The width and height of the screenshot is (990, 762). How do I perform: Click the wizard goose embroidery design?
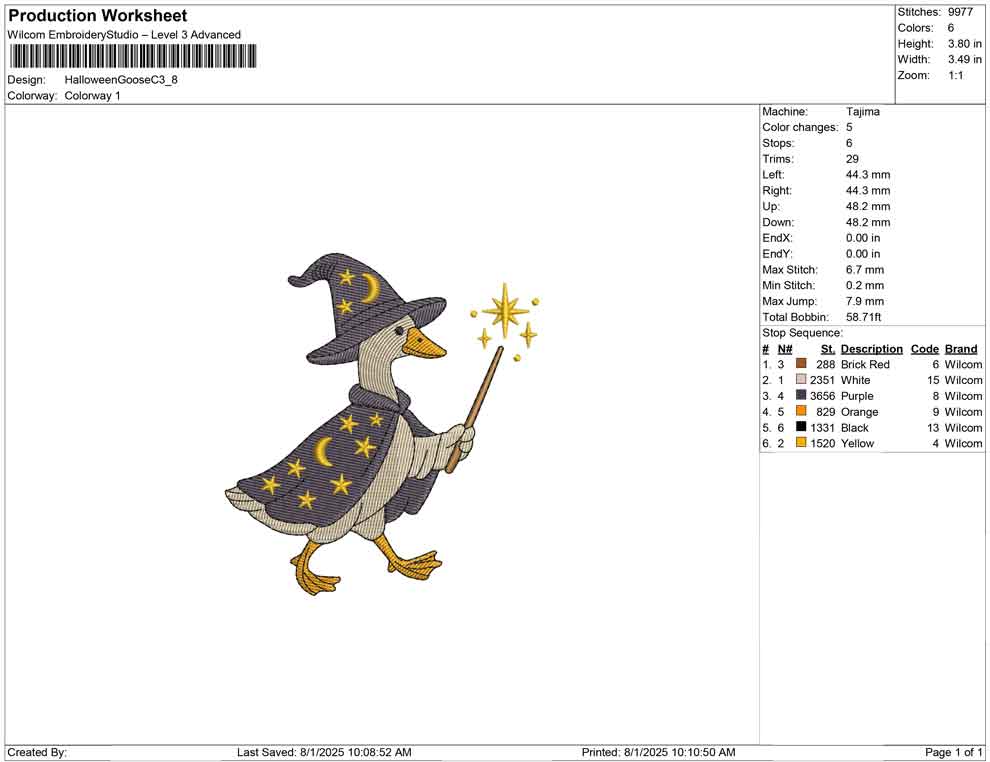pos(383,424)
